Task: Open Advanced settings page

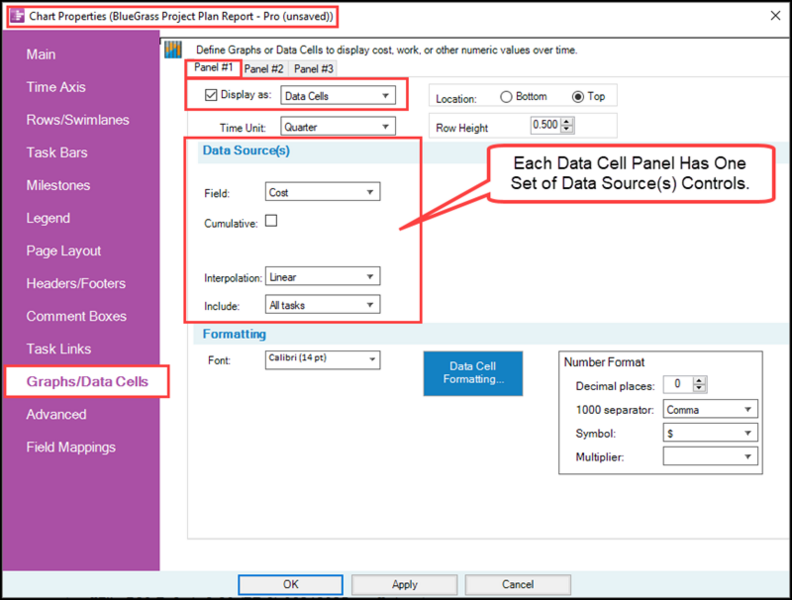Action: click(x=57, y=415)
